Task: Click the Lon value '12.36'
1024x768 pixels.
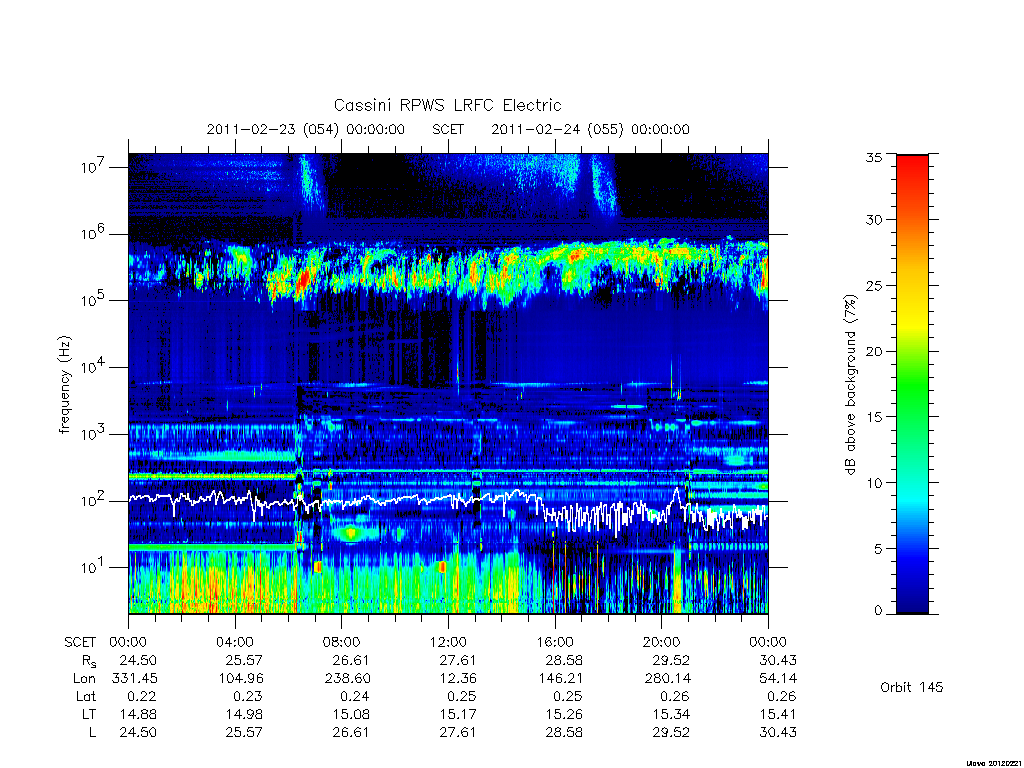Action: (x=458, y=679)
